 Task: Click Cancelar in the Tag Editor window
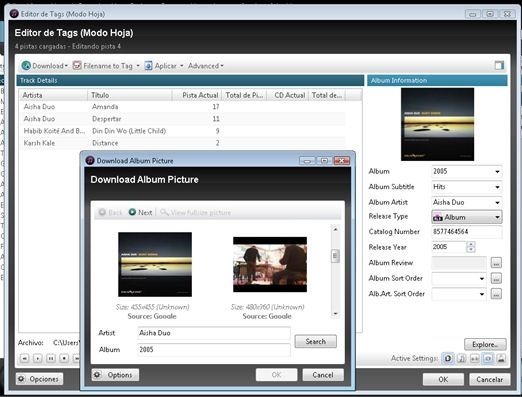point(489,379)
